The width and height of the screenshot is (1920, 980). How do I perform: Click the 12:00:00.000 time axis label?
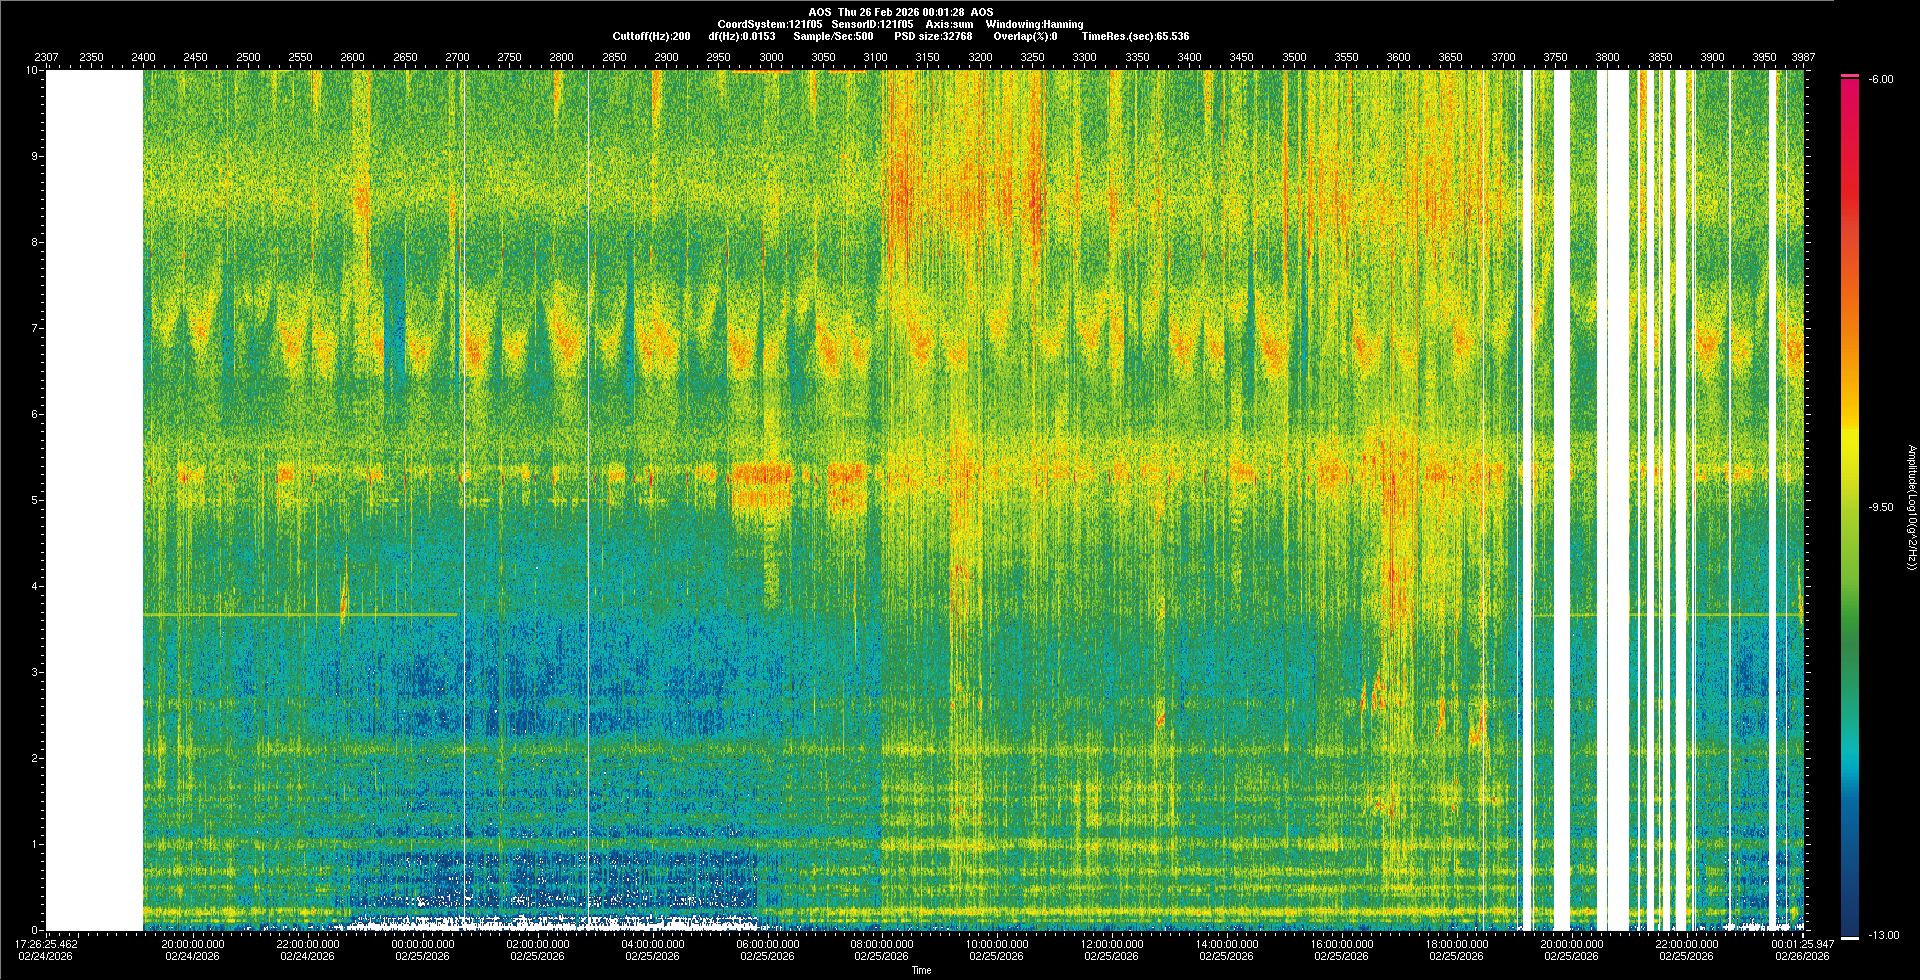click(x=1111, y=944)
